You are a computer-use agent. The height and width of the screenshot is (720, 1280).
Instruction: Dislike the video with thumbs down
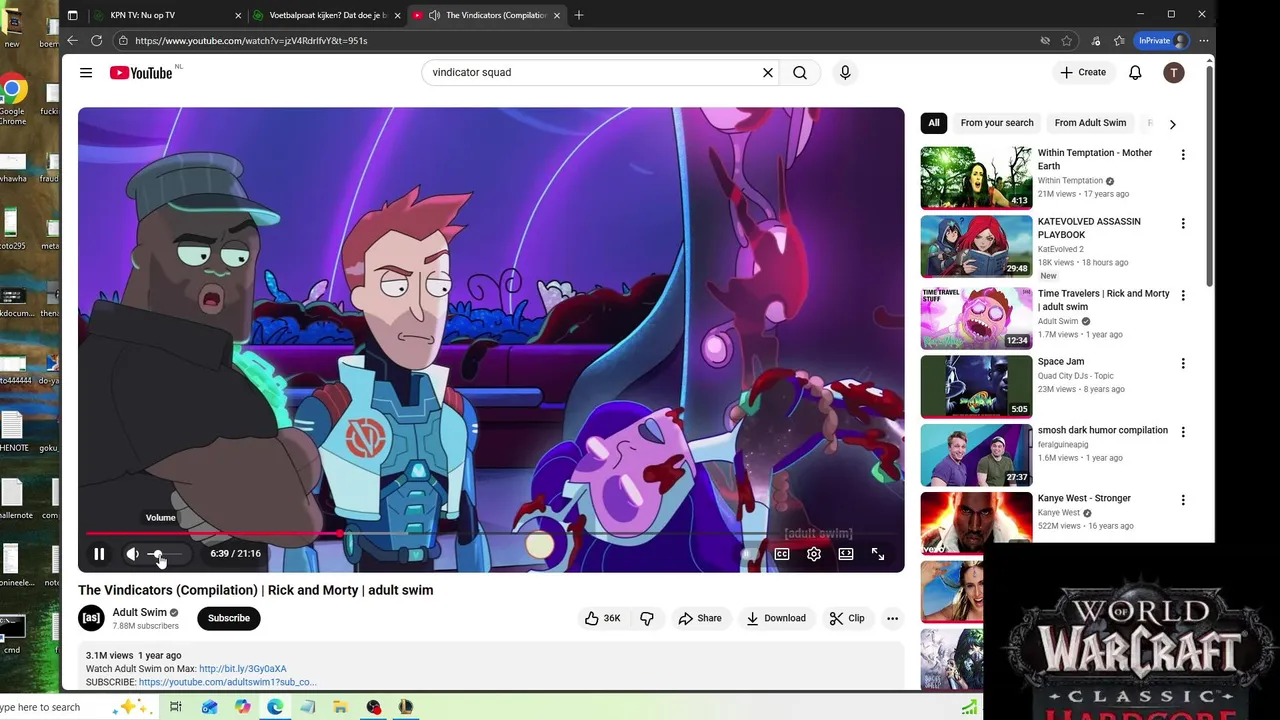647,618
